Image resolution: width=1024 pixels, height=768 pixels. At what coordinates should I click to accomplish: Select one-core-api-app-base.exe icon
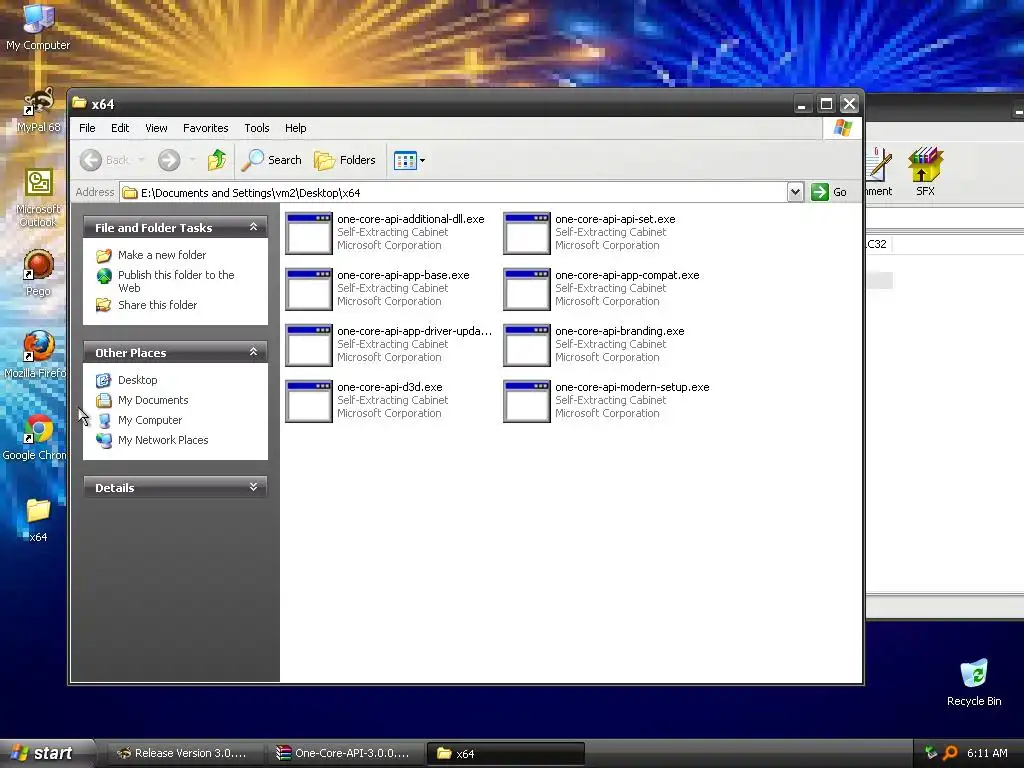pos(309,289)
